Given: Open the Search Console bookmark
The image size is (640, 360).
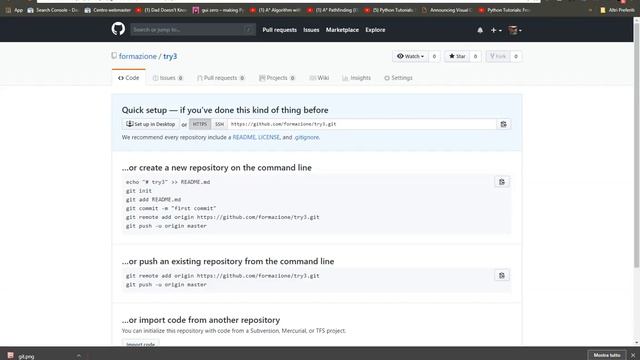Looking at the screenshot, I should coord(53,10).
